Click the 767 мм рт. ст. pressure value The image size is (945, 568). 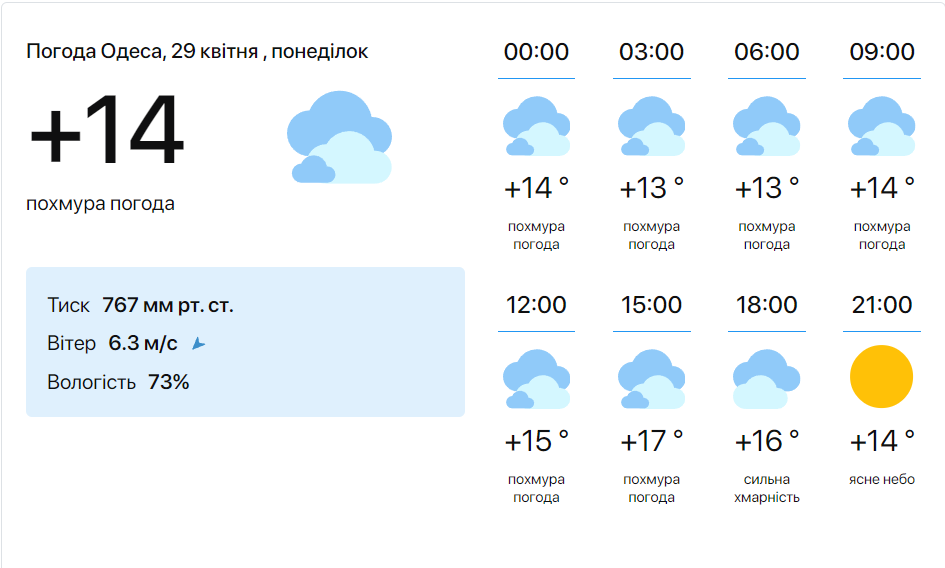tap(168, 305)
